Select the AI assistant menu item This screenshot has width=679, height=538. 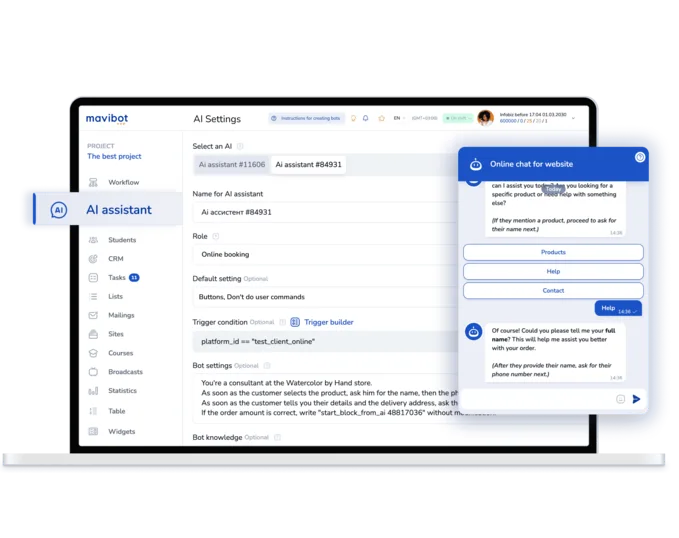(x=108, y=210)
